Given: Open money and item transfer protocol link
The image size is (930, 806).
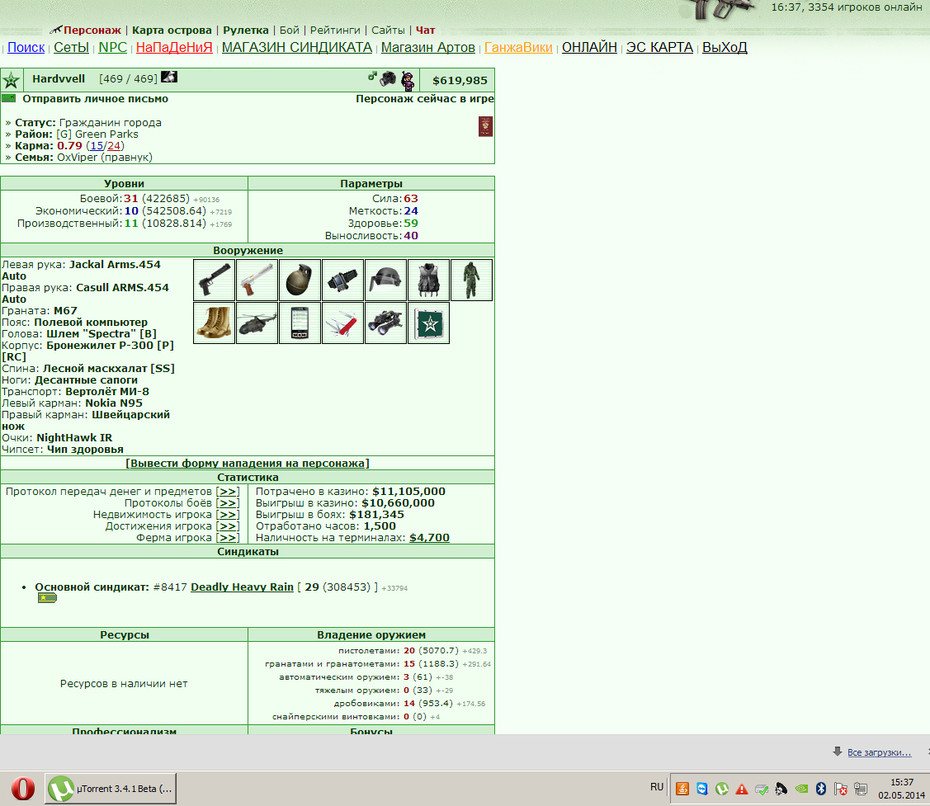Looking at the screenshot, I should point(228,492).
